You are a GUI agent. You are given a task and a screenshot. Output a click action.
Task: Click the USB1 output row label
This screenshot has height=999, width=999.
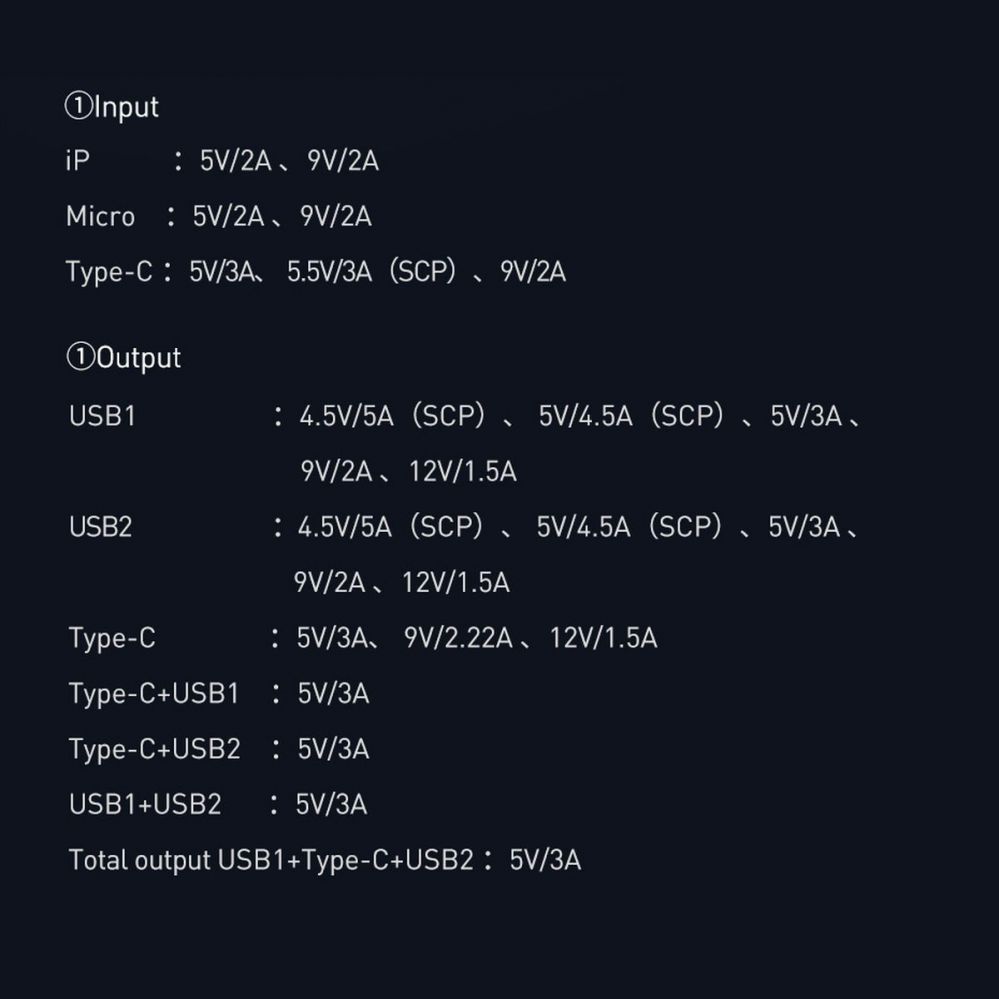[102, 416]
